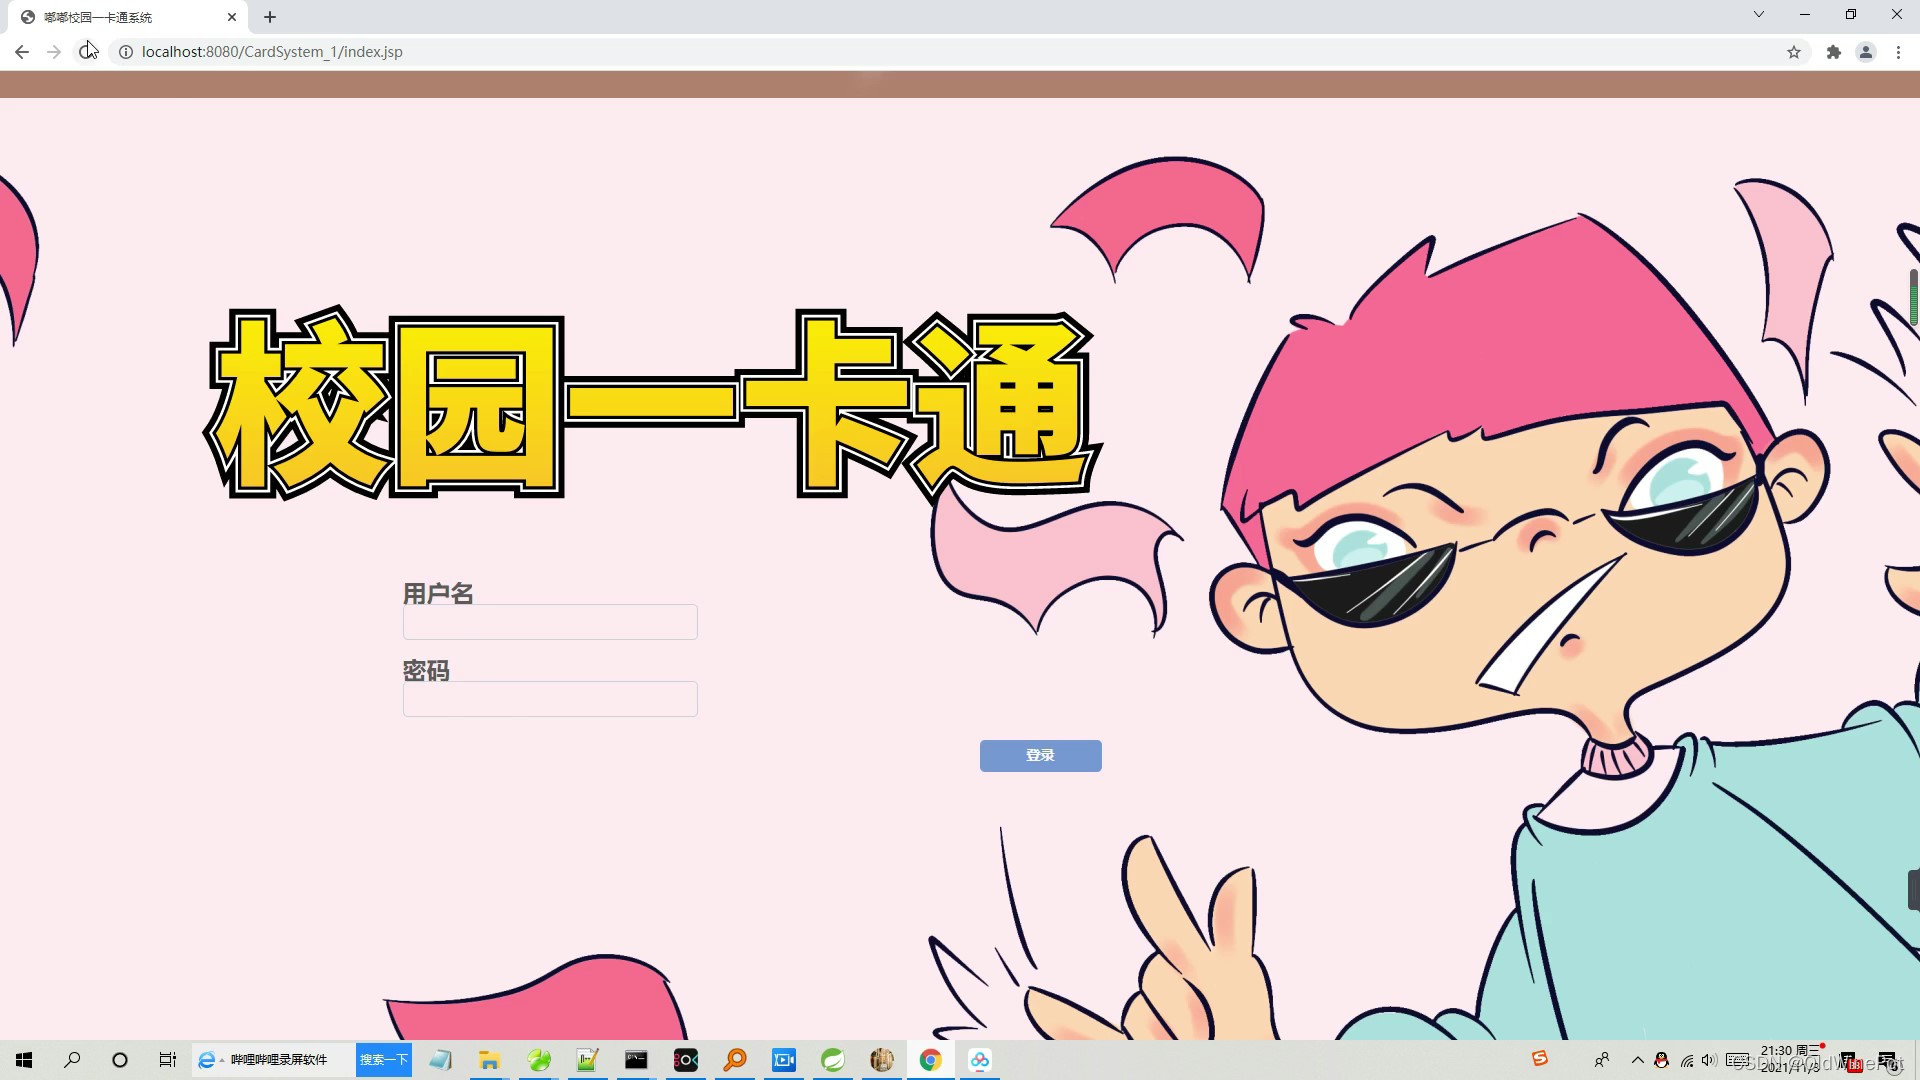Click 搜索一下 button in taskbar
Viewport: 1920px width, 1080px height.
(x=384, y=1060)
